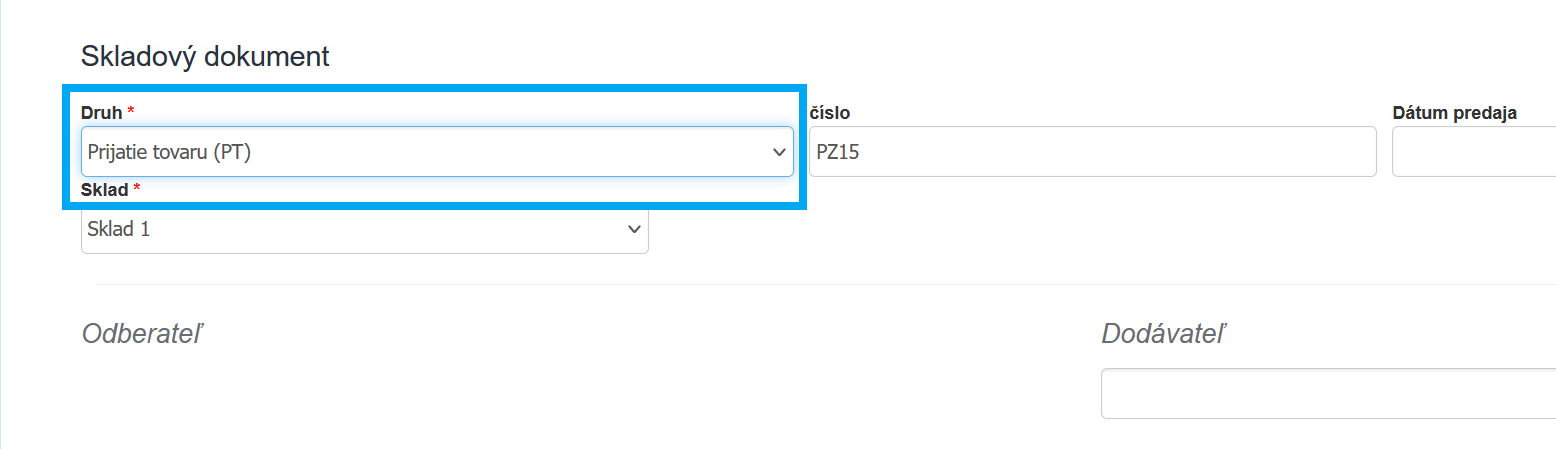This screenshot has width=1556, height=449.
Task: Click the Sklad field label
Action: click(x=105, y=190)
